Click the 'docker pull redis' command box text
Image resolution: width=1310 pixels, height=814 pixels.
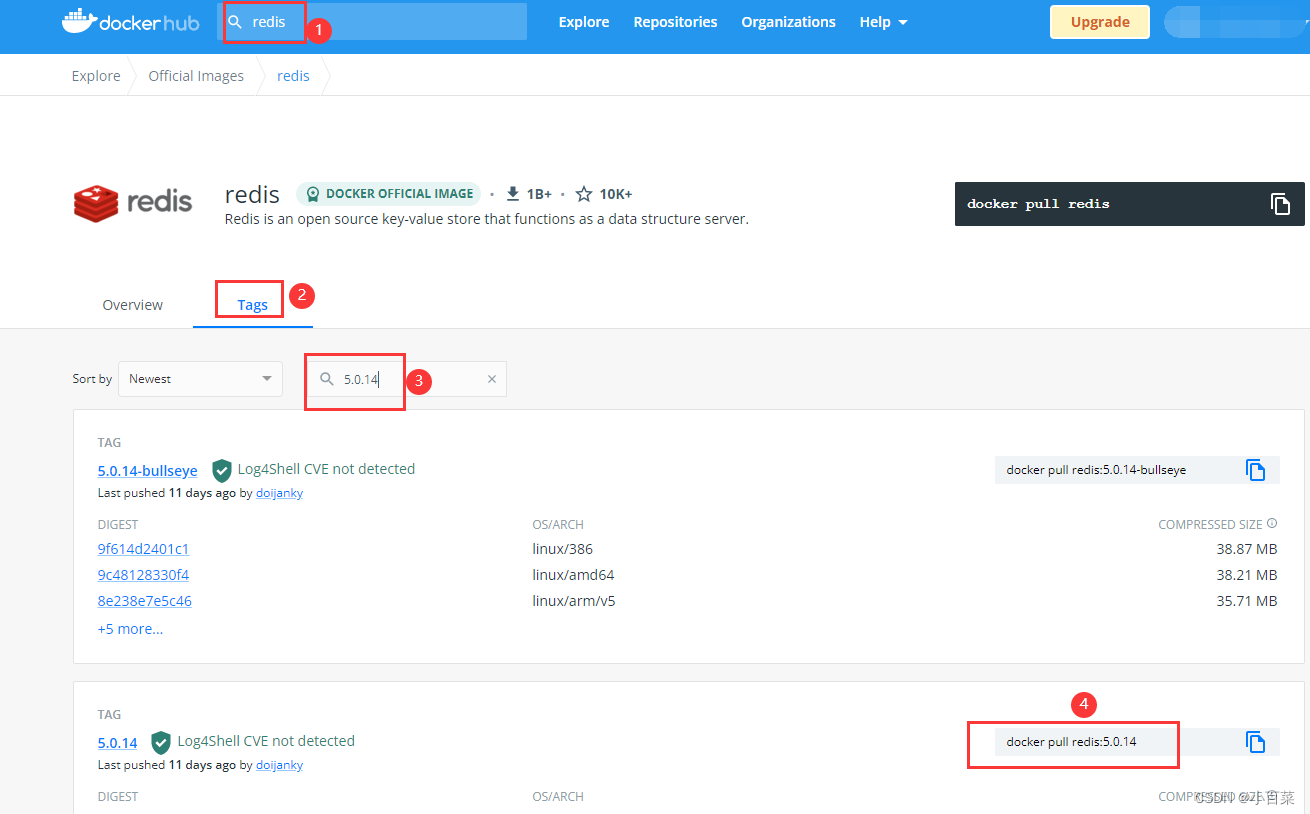pyautogui.click(x=1038, y=204)
